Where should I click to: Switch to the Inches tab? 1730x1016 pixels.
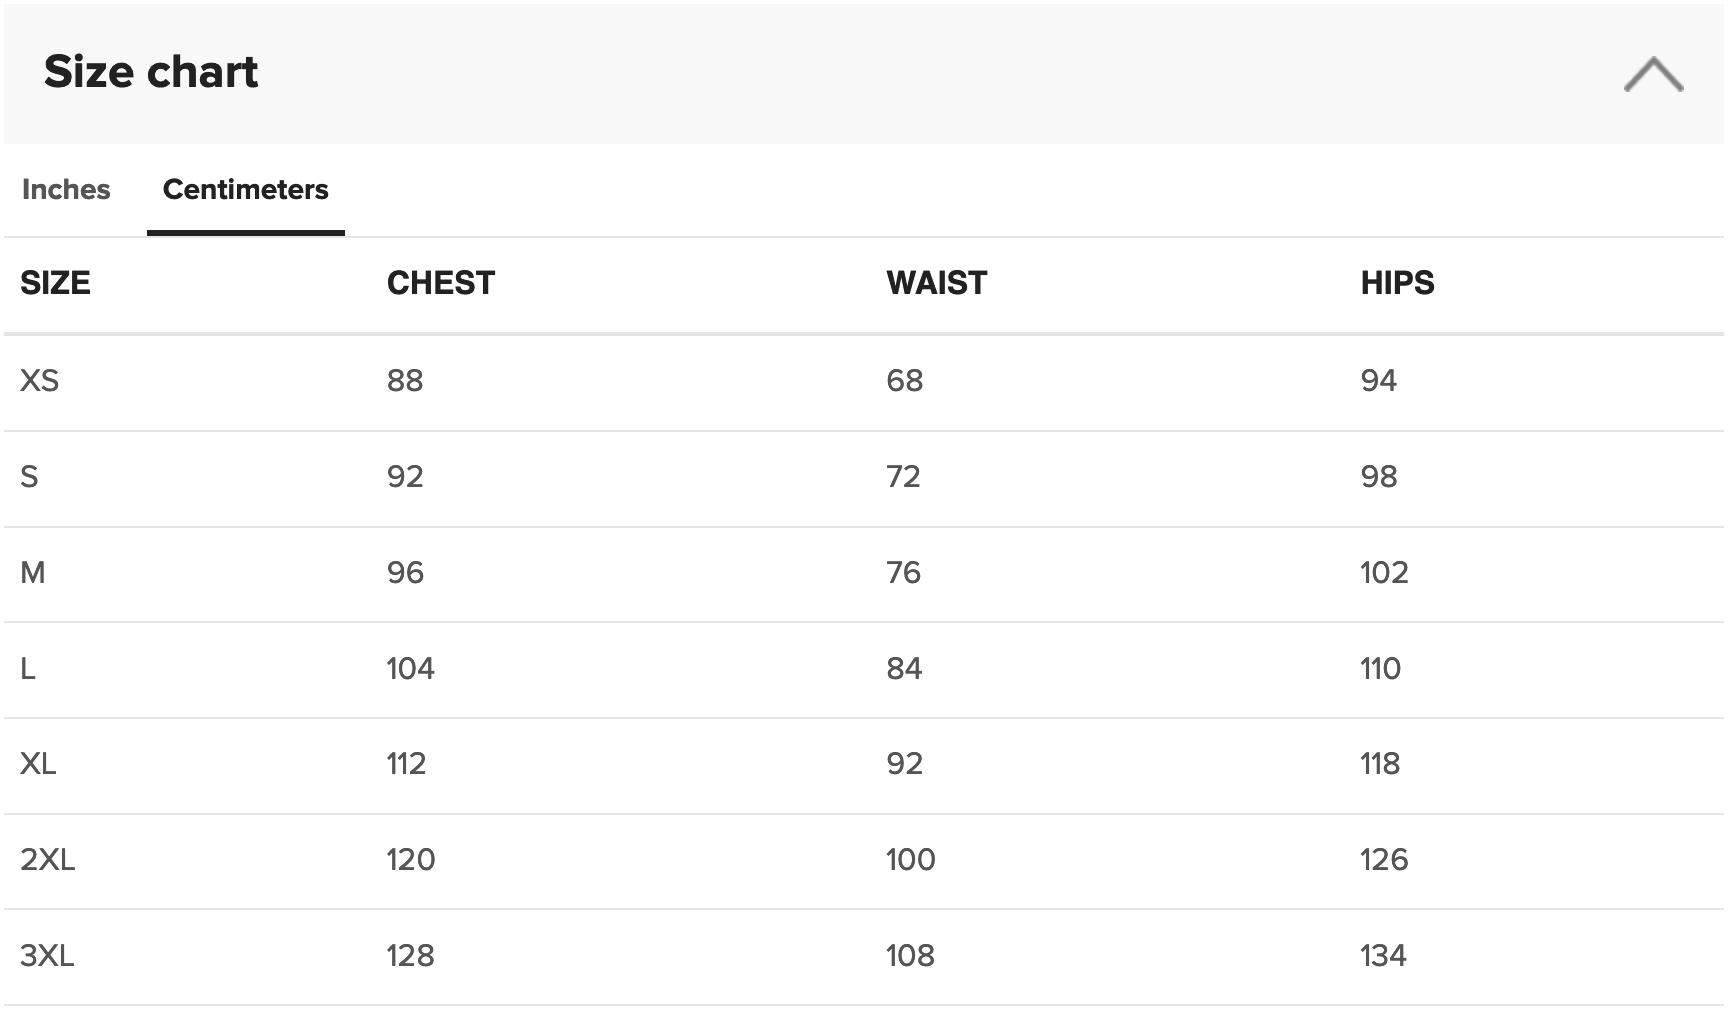pyautogui.click(x=66, y=189)
